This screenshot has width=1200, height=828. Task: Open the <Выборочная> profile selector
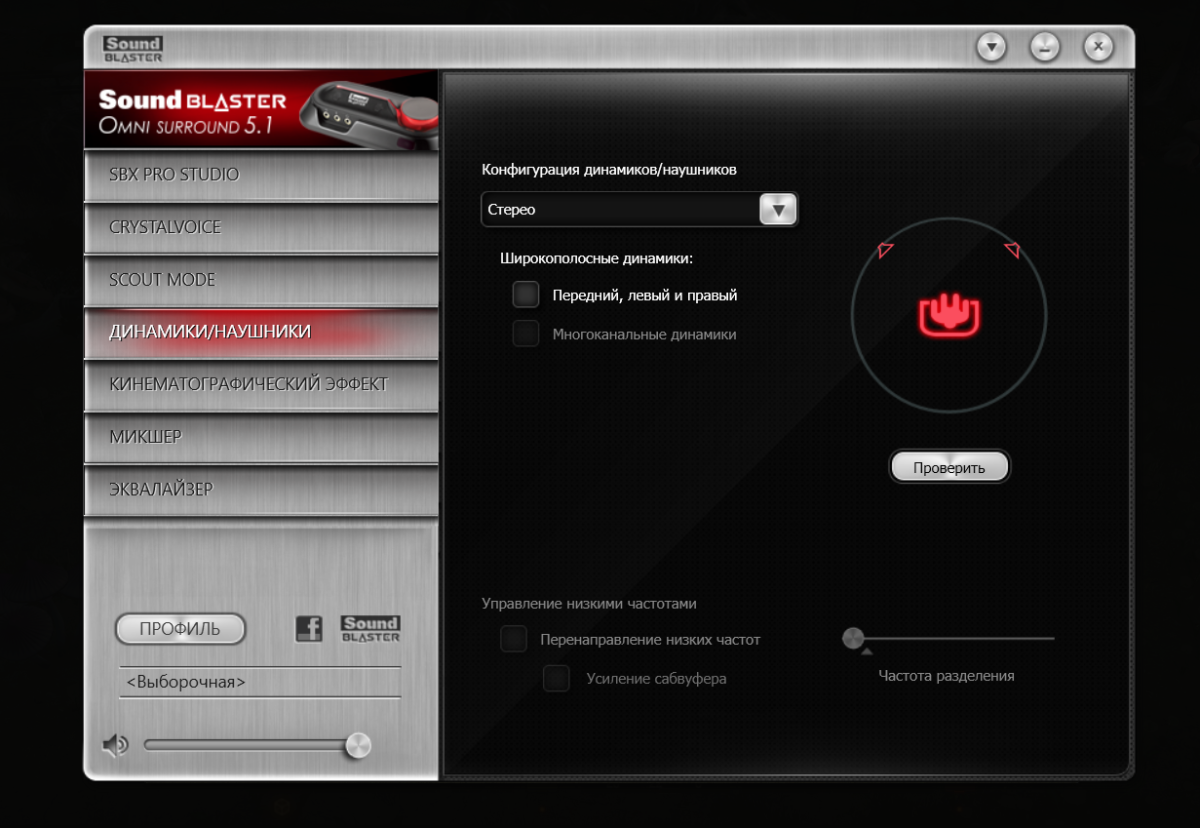[260, 682]
